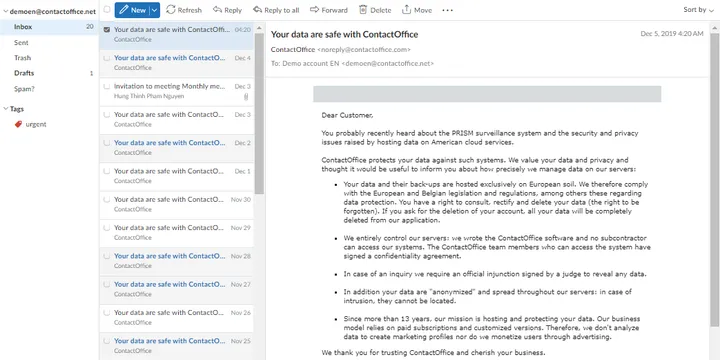The height and width of the screenshot is (360, 720).
Task: Check the checkbox of the Dec 2 message
Action: (x=107, y=143)
